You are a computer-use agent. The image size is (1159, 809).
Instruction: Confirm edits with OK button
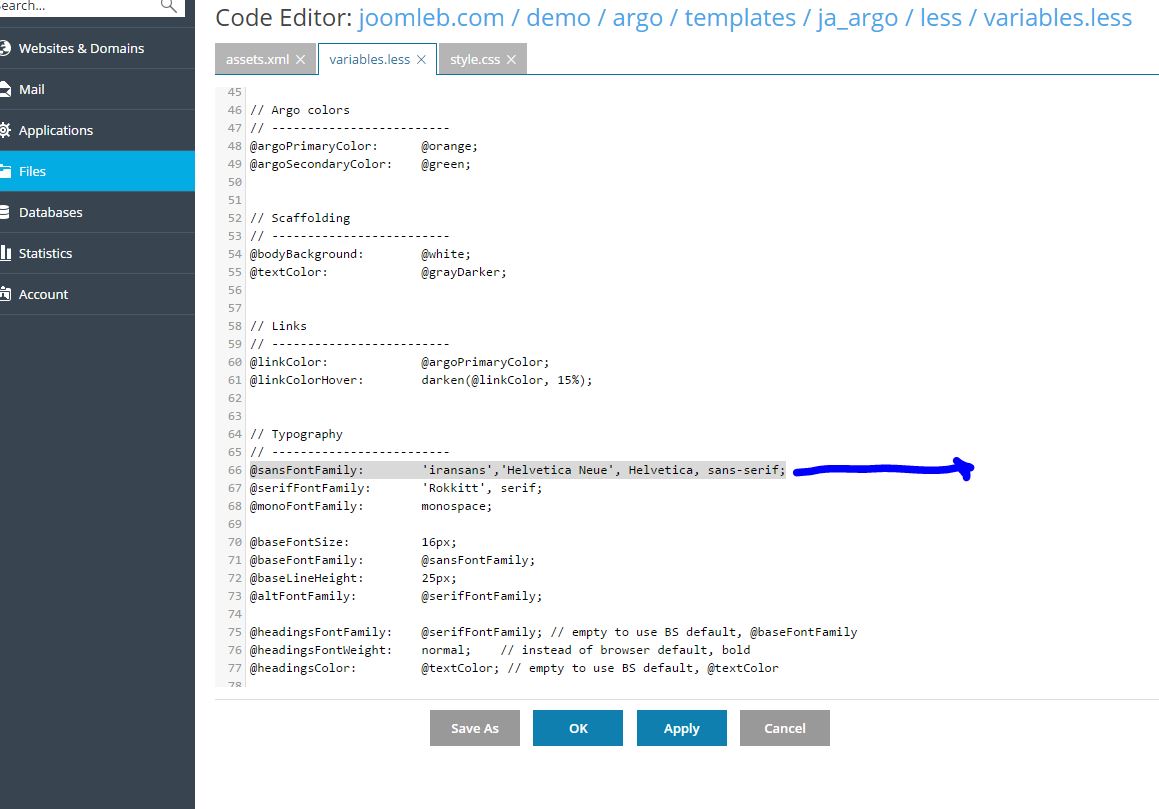pyautogui.click(x=578, y=728)
